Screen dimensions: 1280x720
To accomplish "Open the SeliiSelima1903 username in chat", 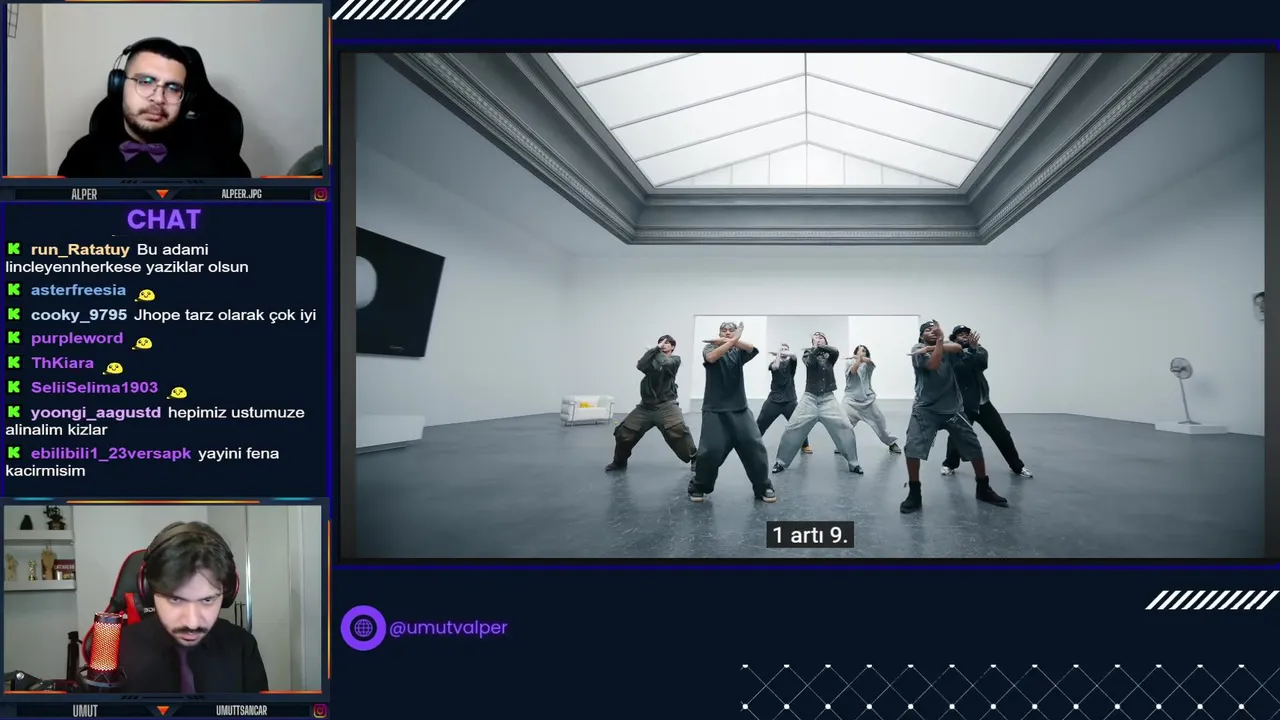I will pyautogui.click(x=94, y=387).
